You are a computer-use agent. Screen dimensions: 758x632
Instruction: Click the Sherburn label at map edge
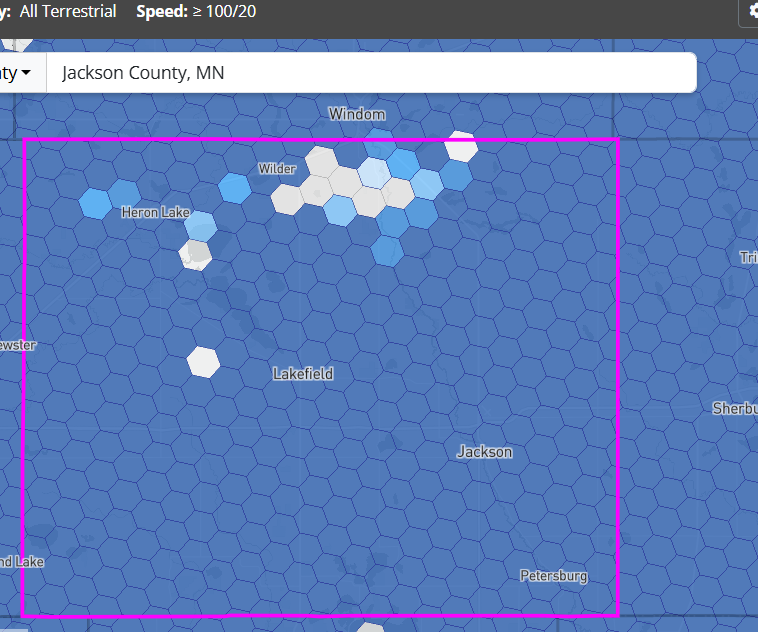[x=735, y=408]
